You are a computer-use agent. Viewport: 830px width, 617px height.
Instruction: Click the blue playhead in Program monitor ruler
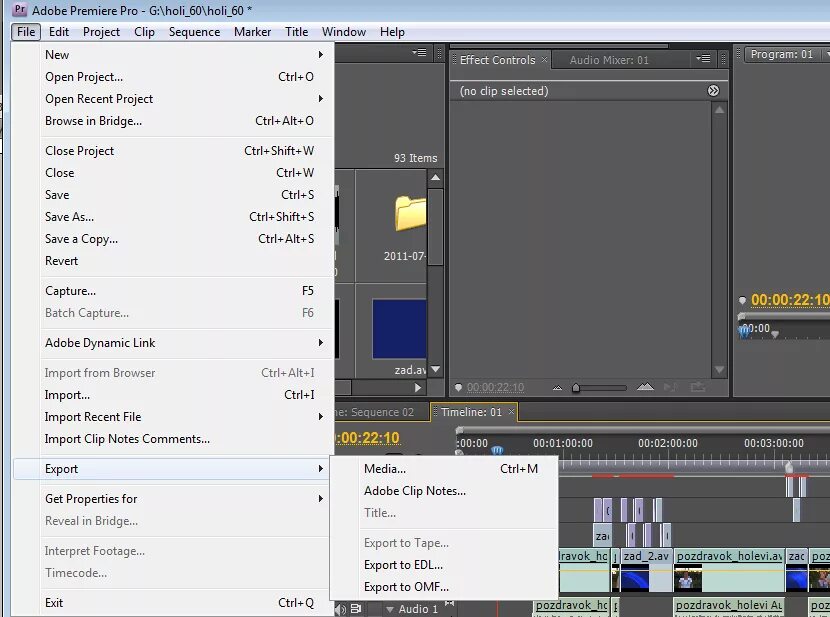[744, 332]
